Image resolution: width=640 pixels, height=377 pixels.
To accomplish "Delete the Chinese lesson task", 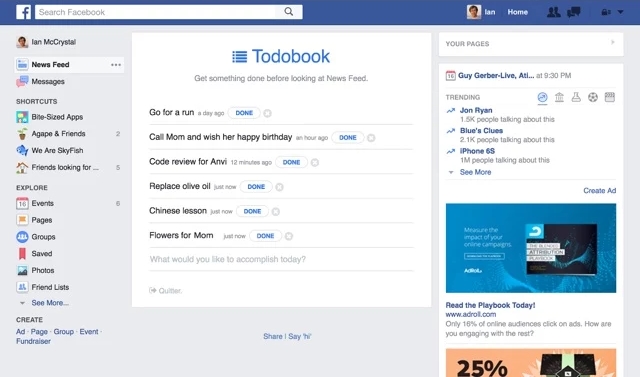I will click(276, 211).
